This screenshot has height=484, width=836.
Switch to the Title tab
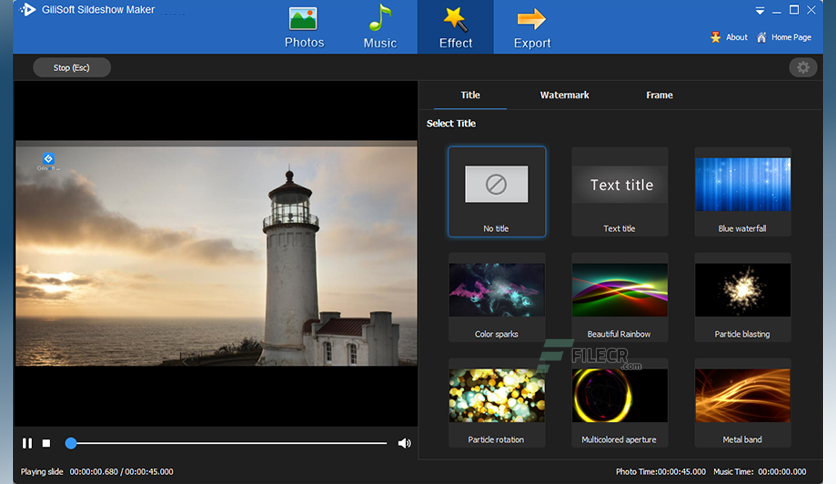(470, 95)
